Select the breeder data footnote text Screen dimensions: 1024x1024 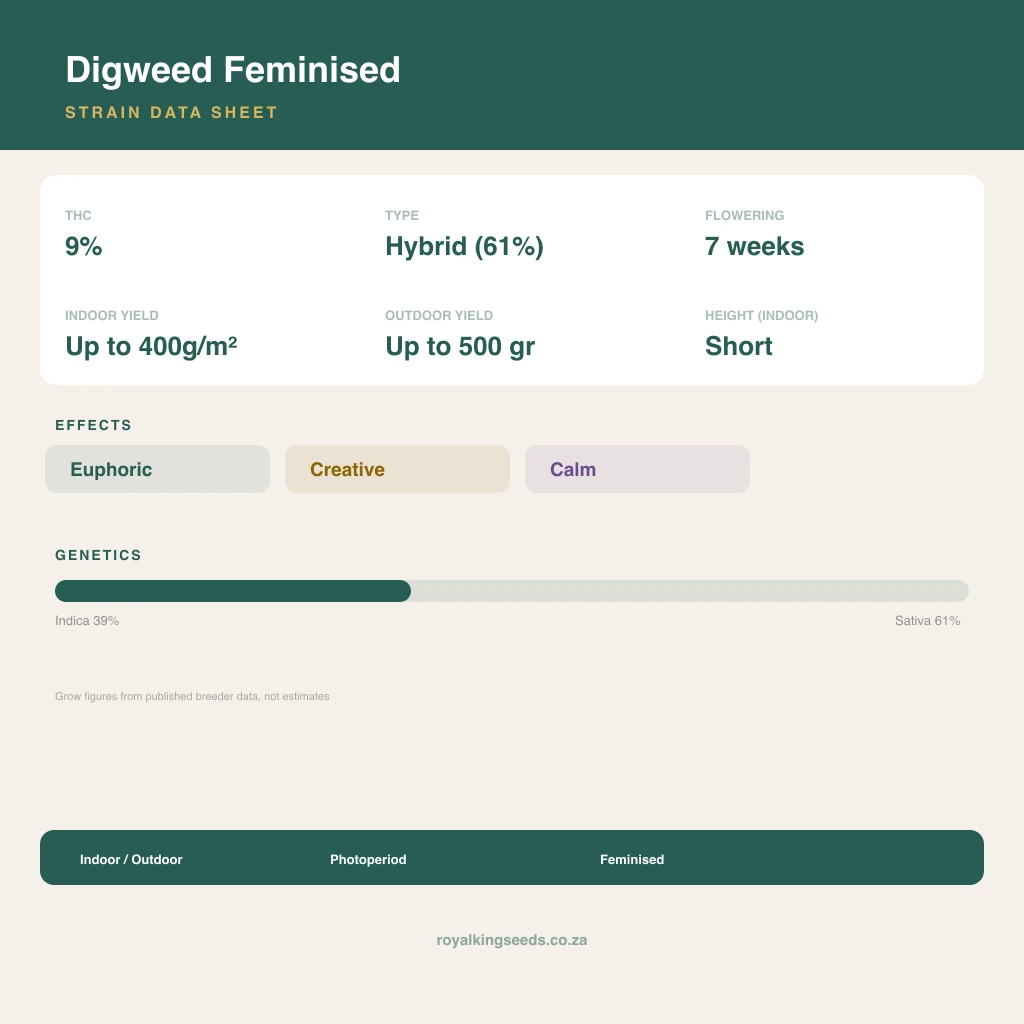[192, 696]
